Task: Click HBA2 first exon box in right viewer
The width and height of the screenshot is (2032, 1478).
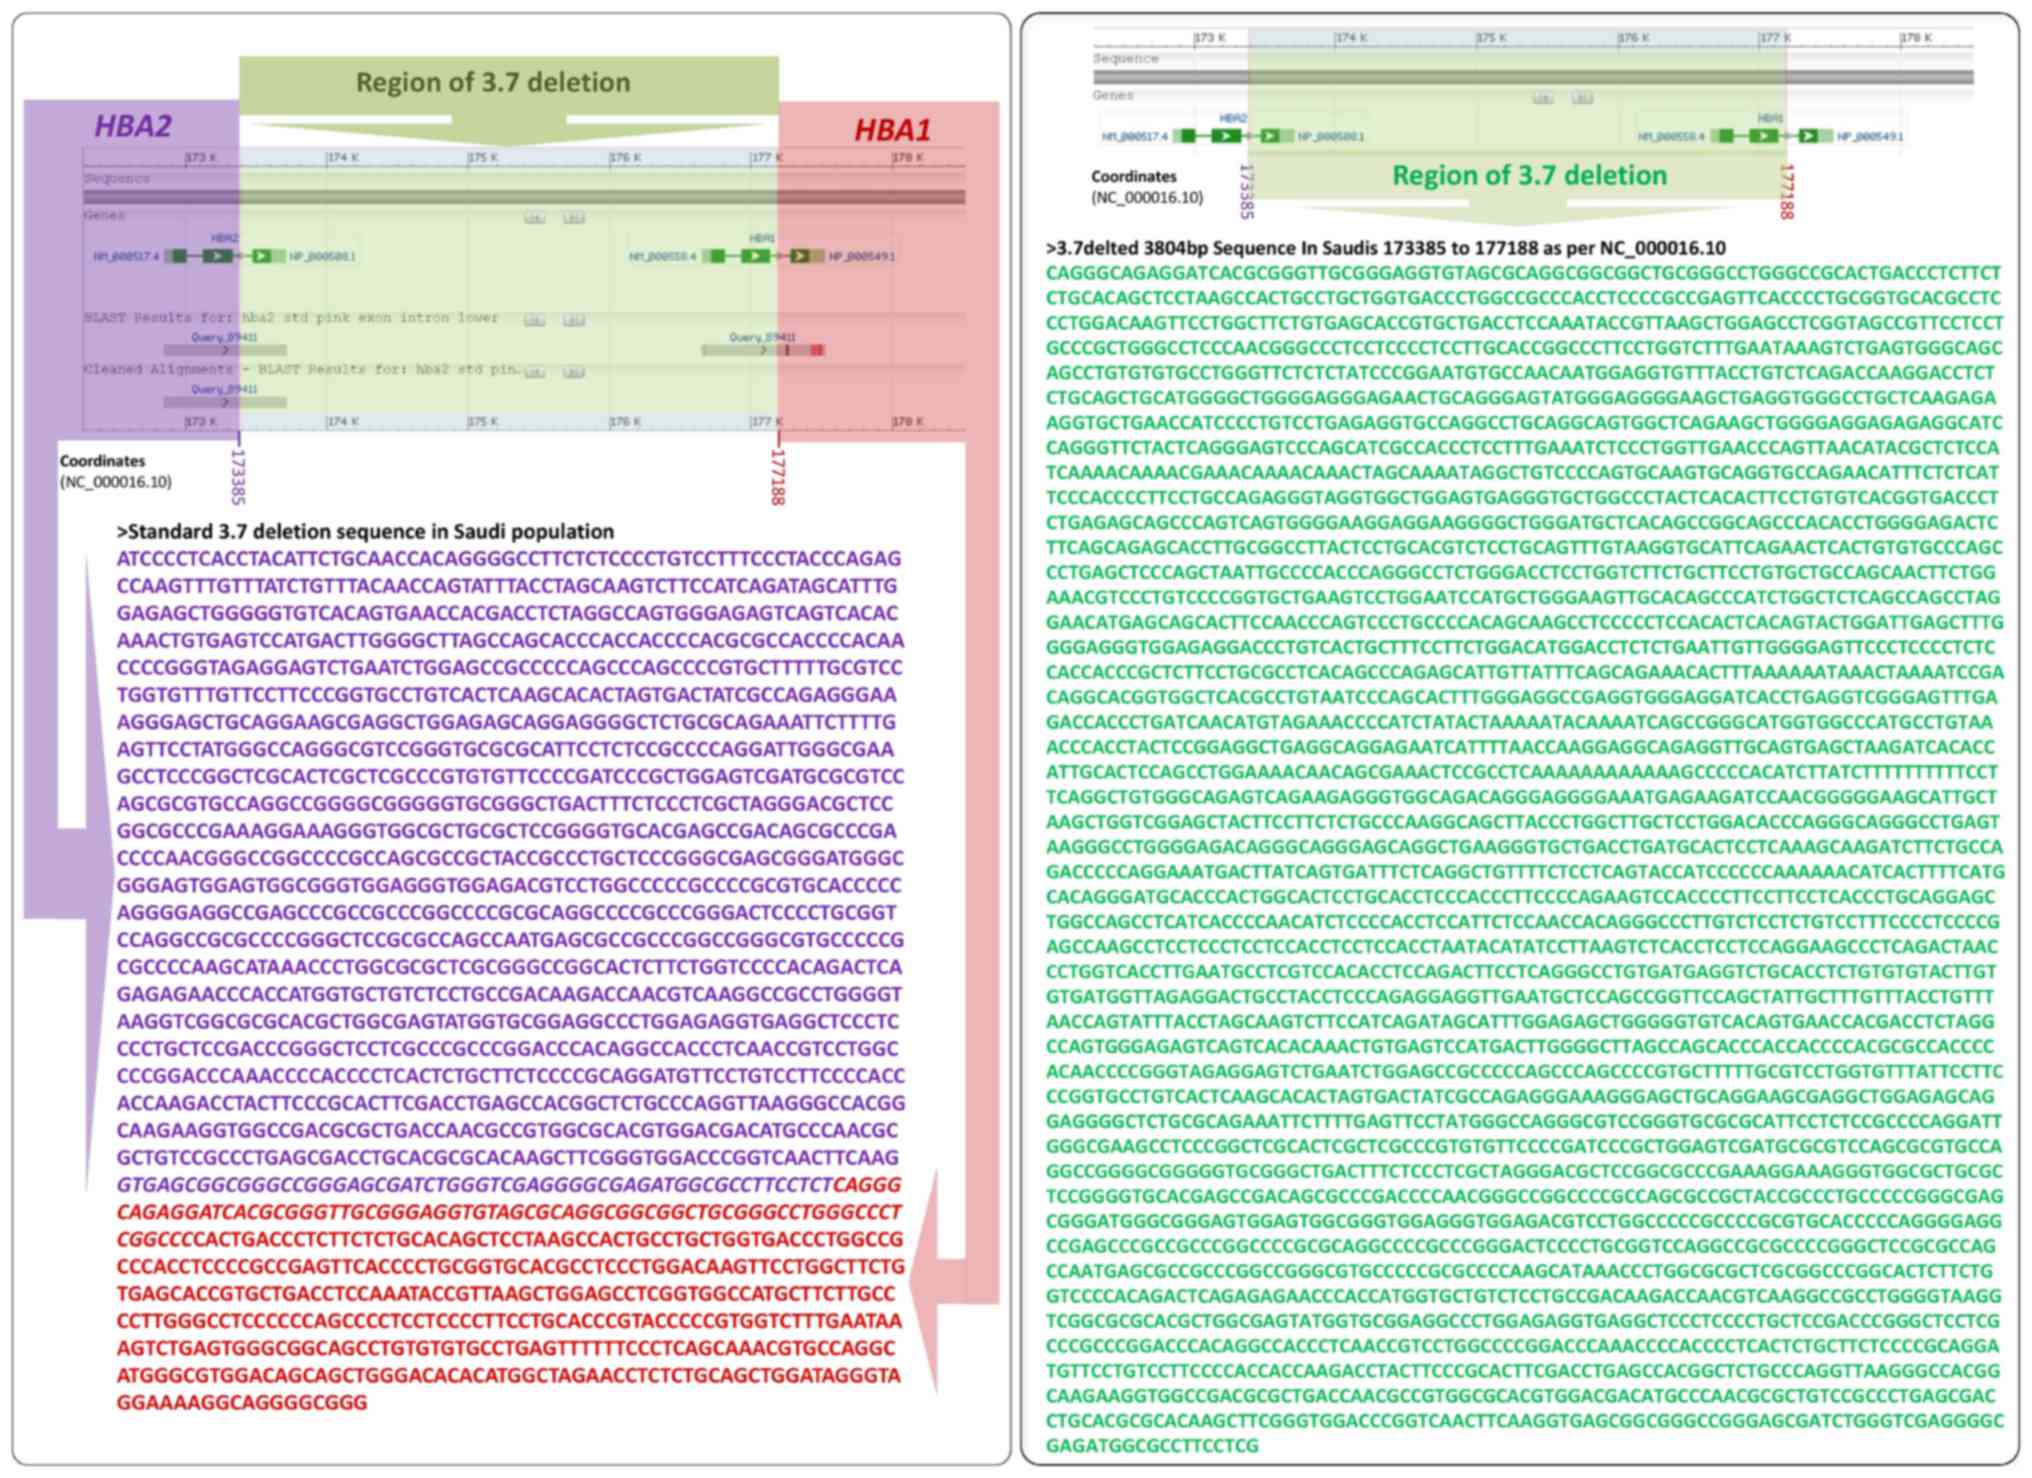Action: pyautogui.click(x=1186, y=136)
